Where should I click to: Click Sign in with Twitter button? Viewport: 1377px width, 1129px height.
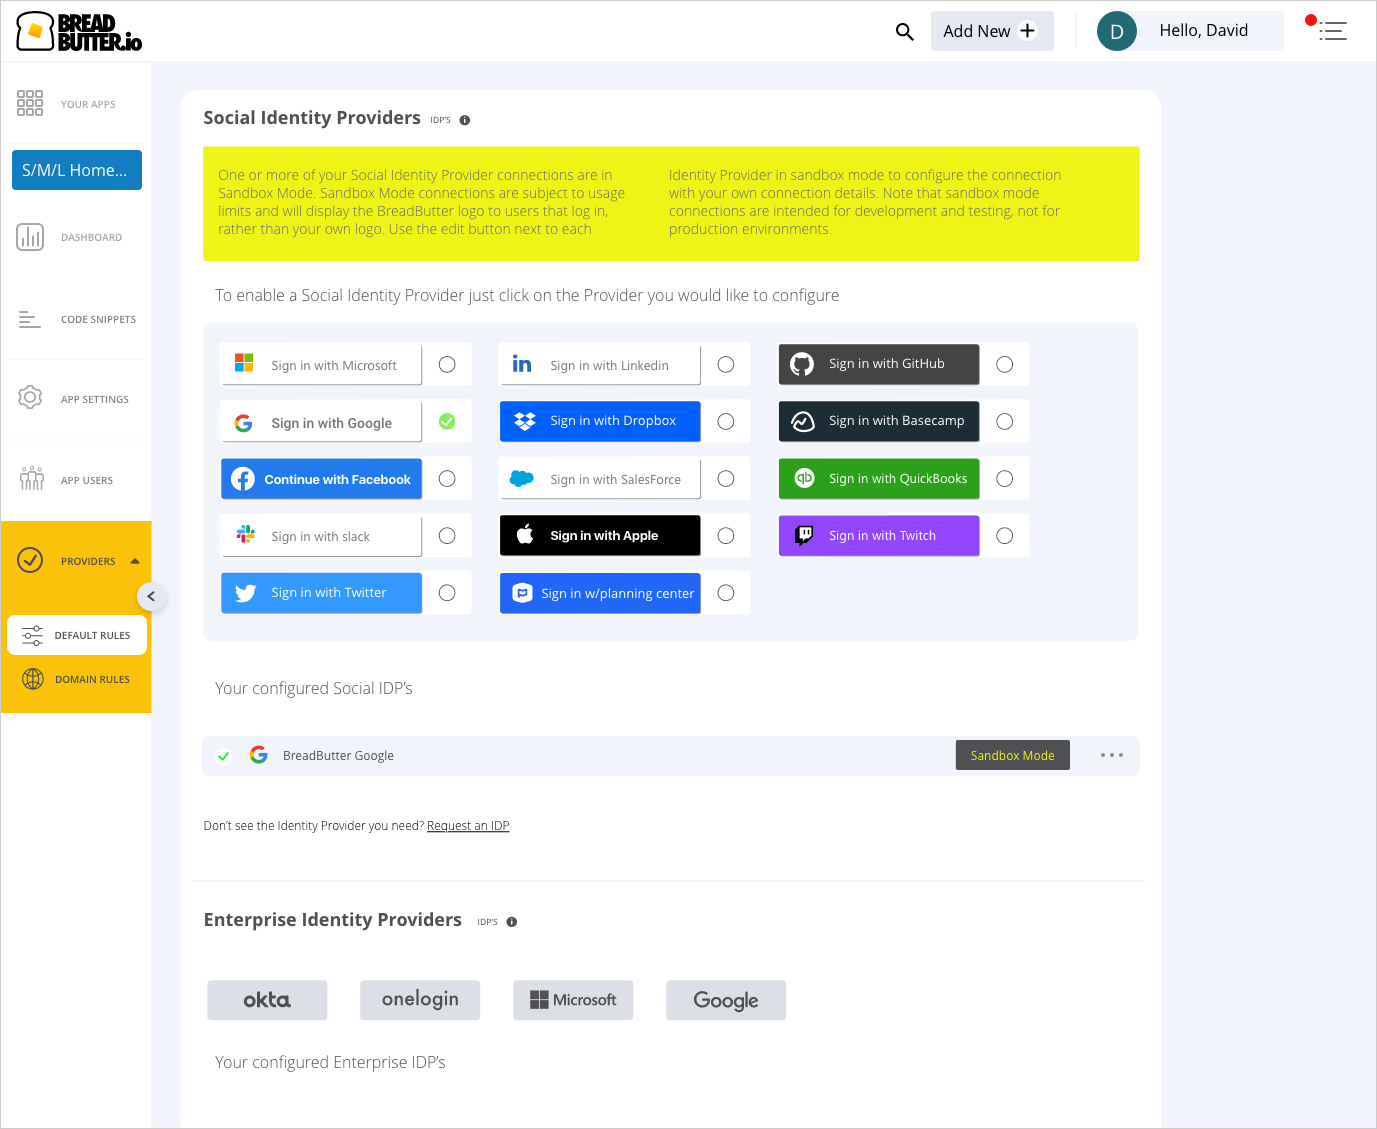coord(321,593)
